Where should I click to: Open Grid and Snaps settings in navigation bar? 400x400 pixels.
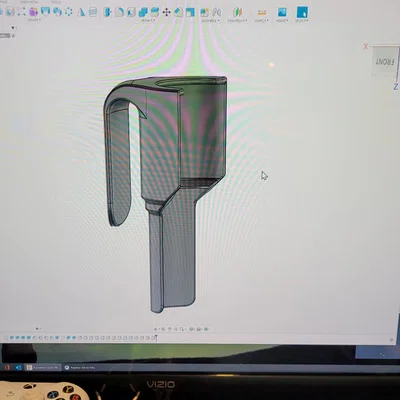tap(199, 329)
